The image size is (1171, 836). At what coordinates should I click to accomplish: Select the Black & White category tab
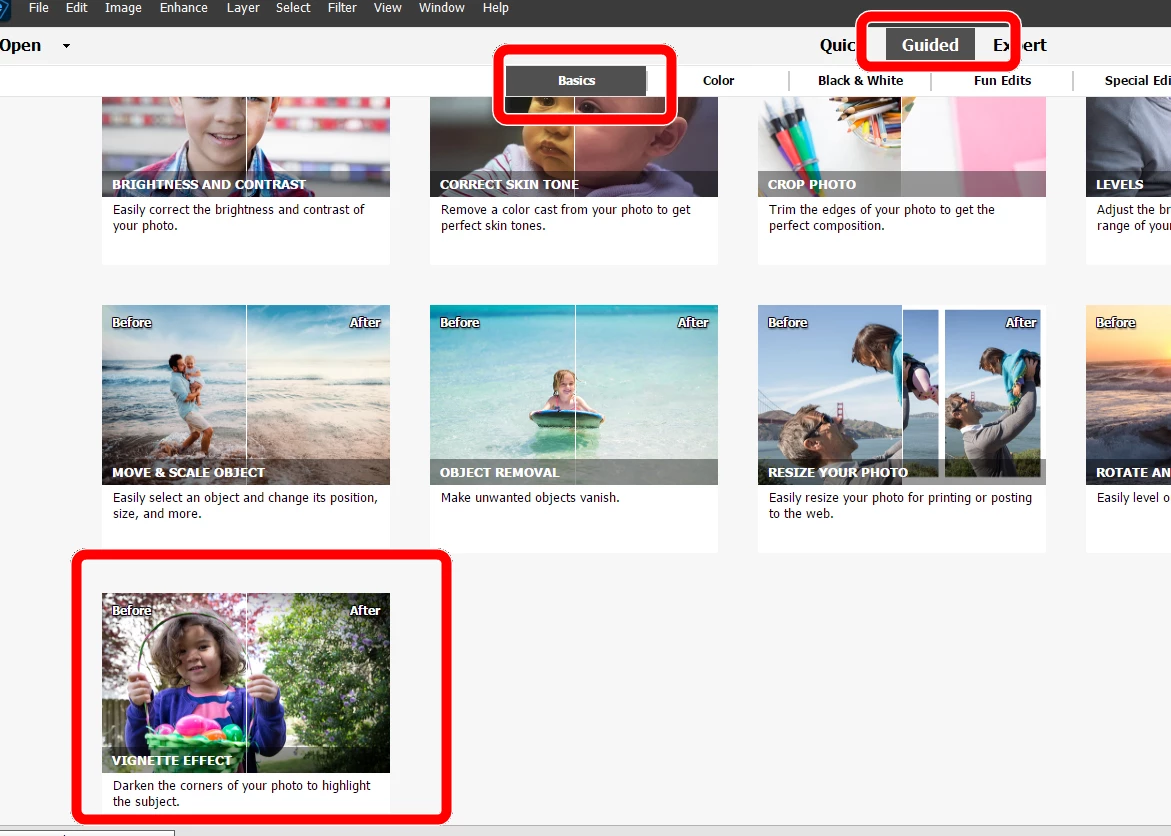pos(860,81)
